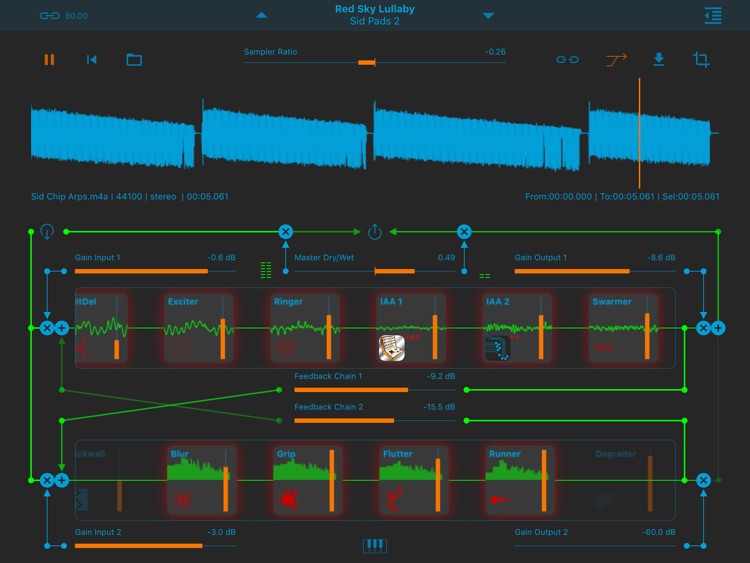Click the orange playhead in the waveform

pos(639,133)
